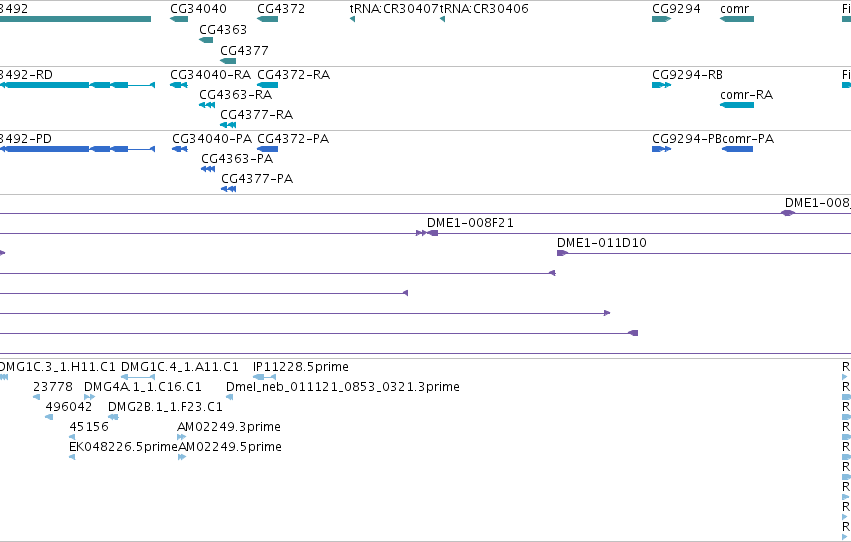Click the EK048226.5prime arrow glyph
This screenshot has height=542, width=851.
pos(72,457)
